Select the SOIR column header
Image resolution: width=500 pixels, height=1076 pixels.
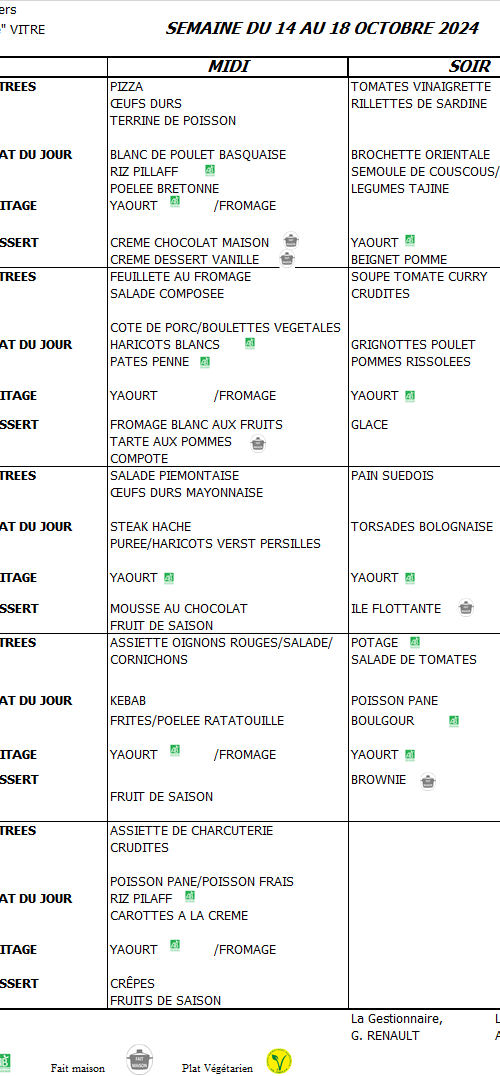coord(470,66)
